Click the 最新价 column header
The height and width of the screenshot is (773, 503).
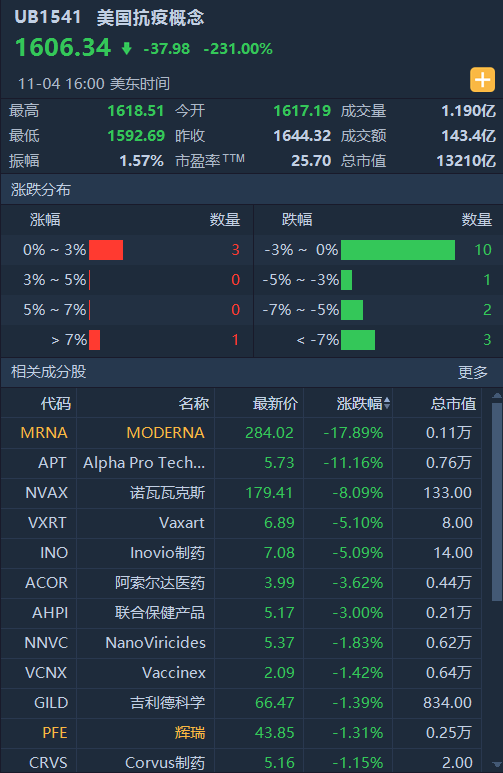coord(275,404)
